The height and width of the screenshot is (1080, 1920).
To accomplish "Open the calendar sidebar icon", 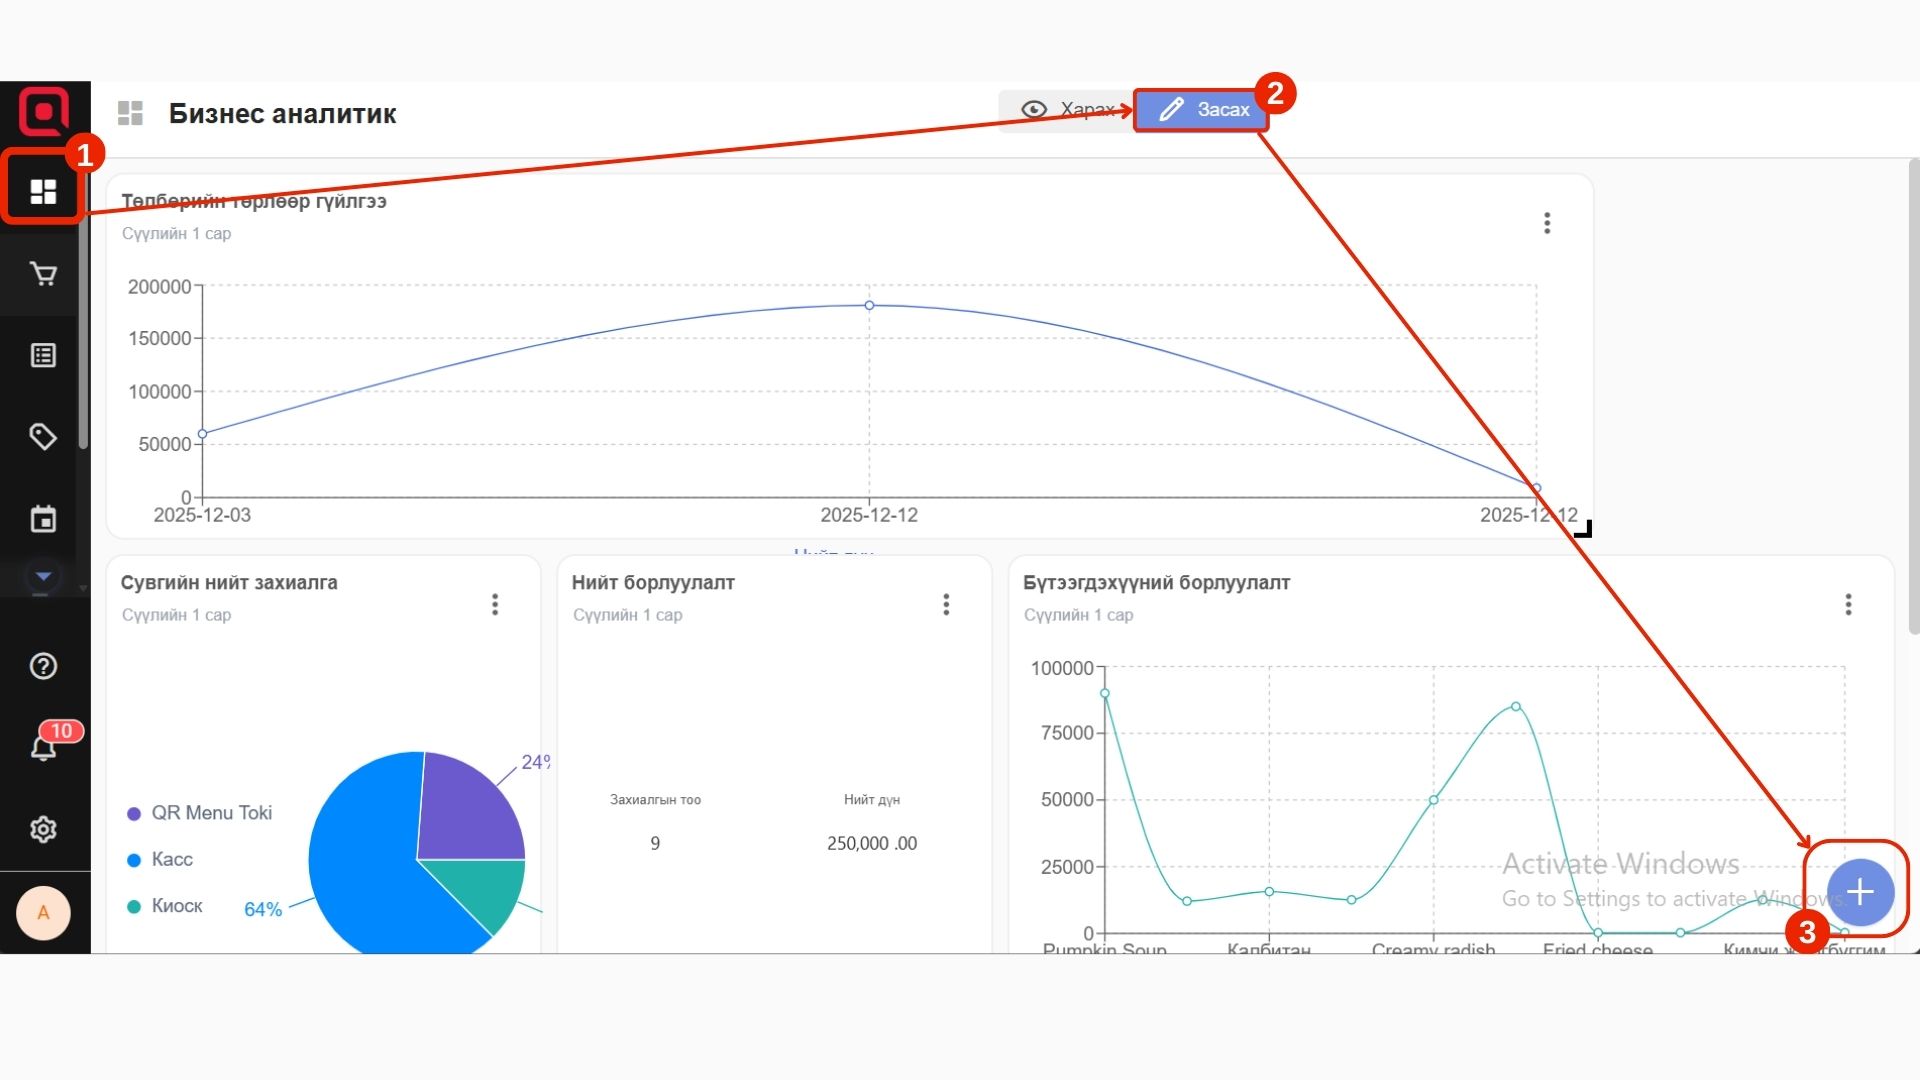I will [43, 519].
